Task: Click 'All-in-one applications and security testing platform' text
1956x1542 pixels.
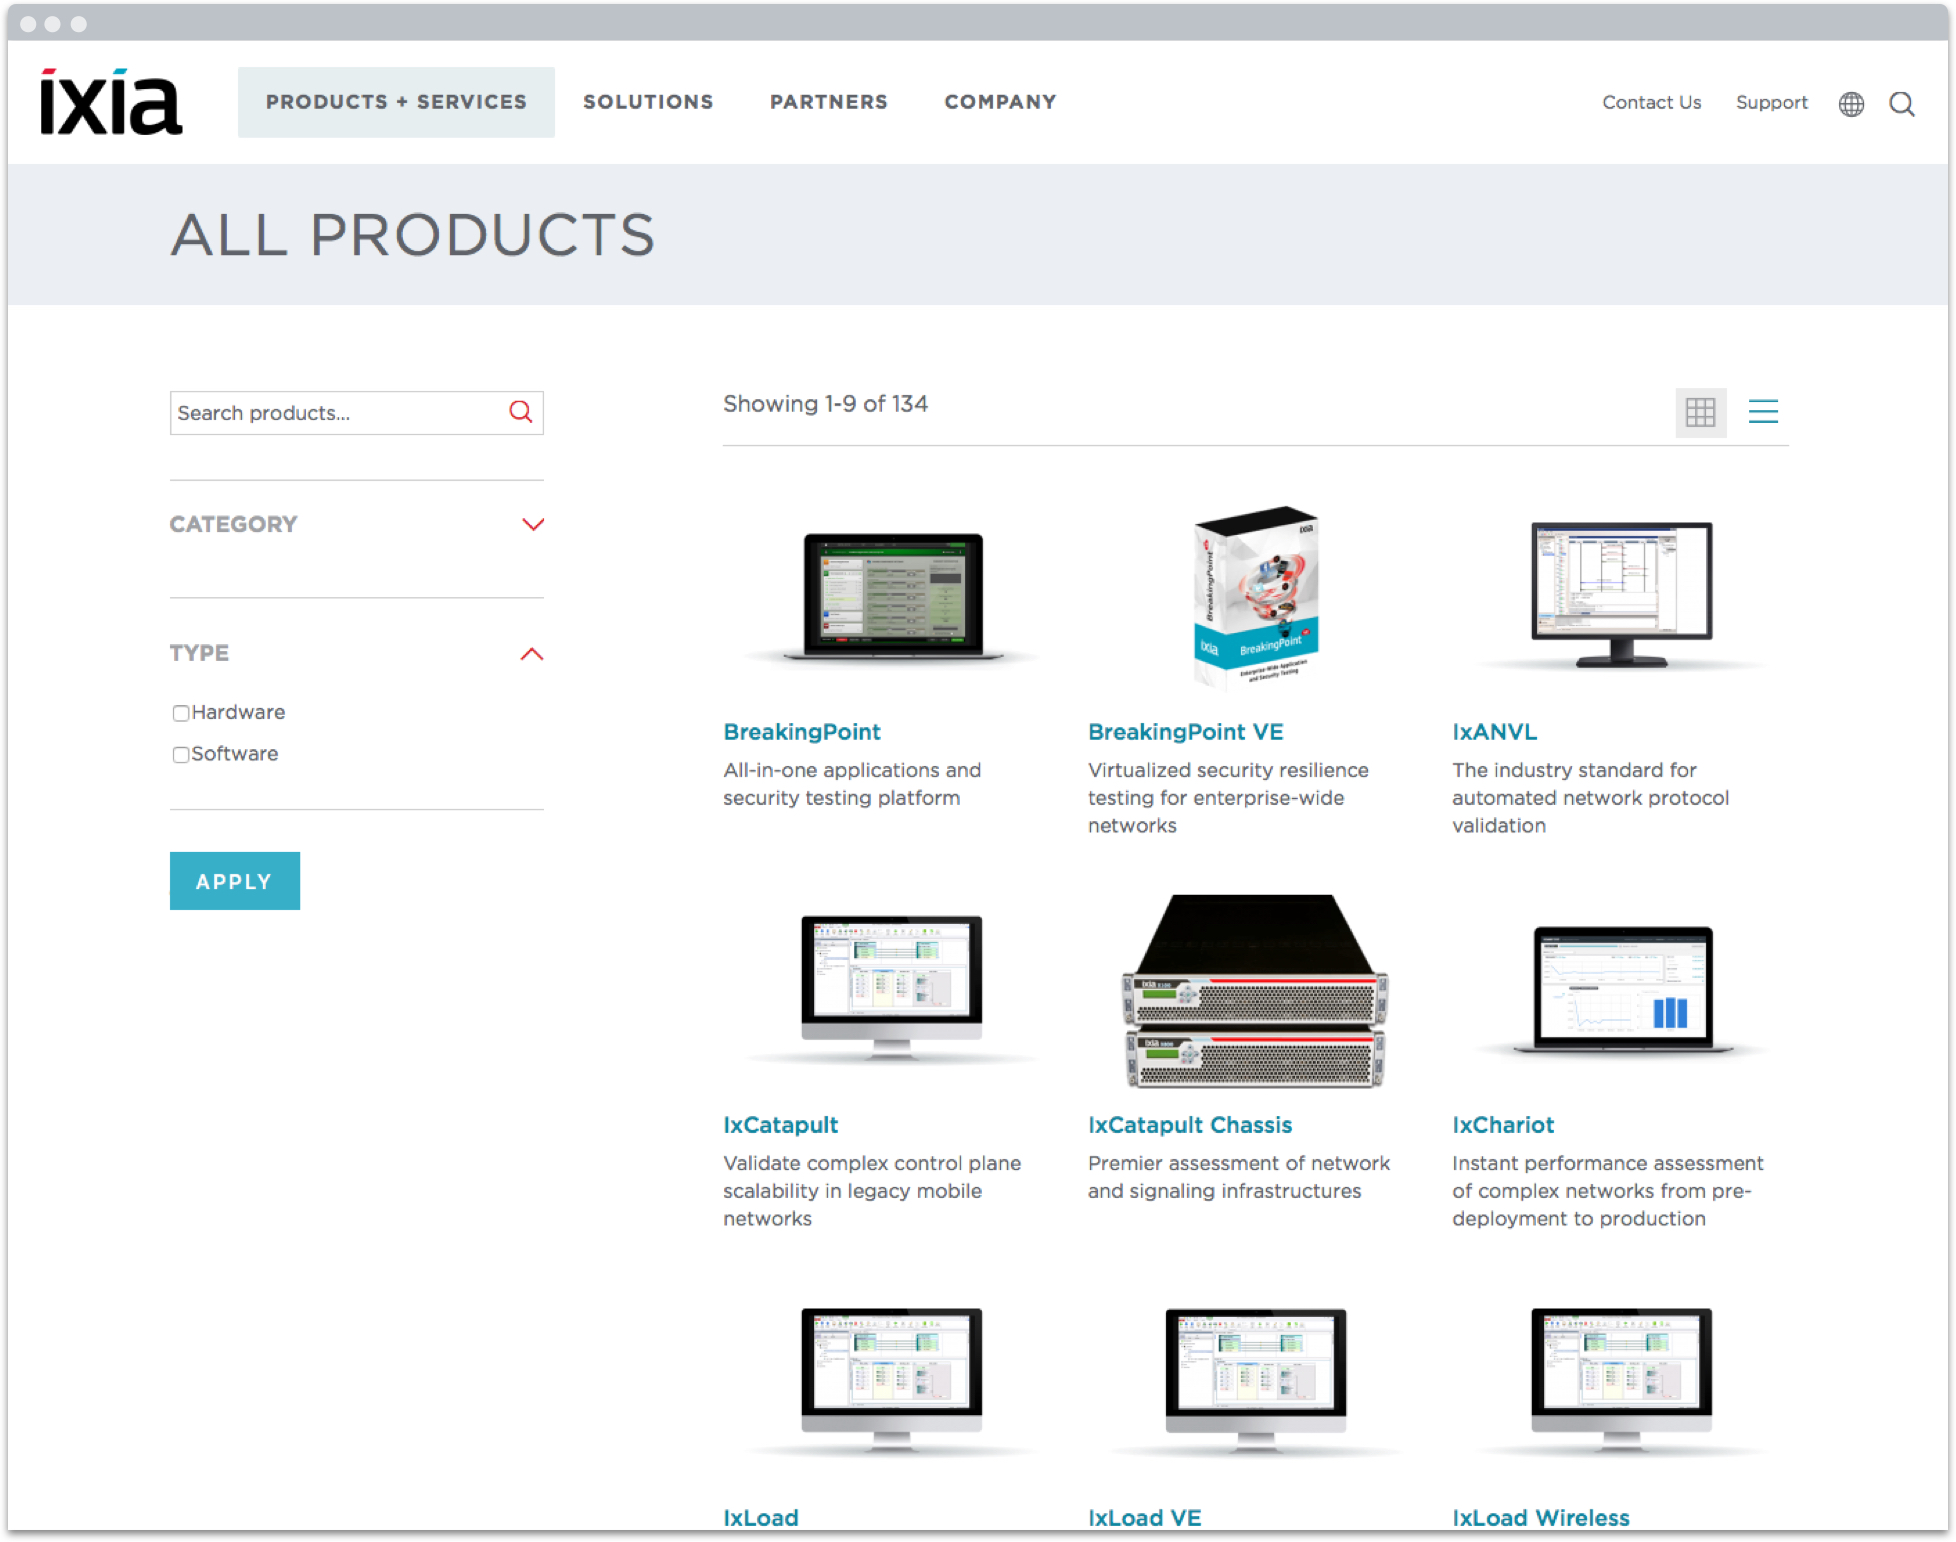Action: [x=852, y=784]
